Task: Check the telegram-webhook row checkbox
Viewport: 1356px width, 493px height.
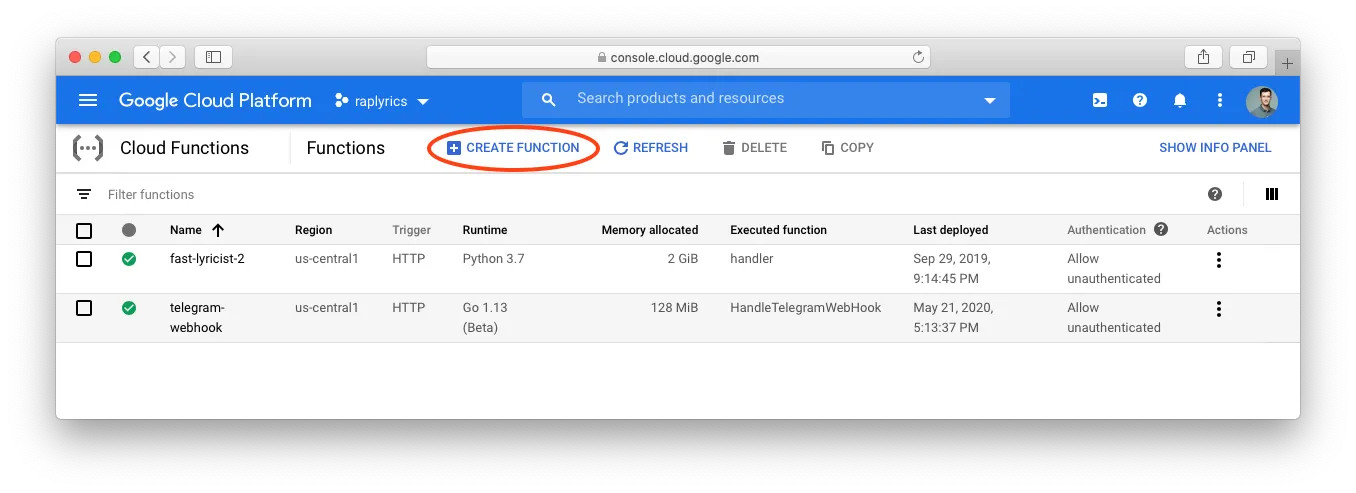Action: [x=84, y=308]
